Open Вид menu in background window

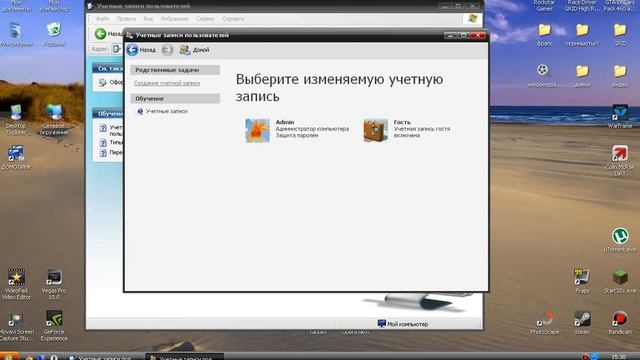point(148,19)
